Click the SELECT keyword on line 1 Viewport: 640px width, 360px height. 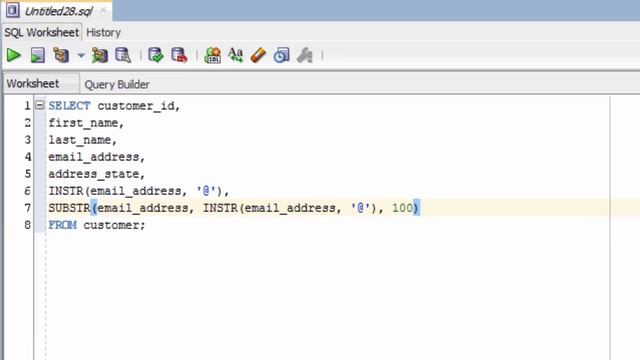tap(69, 106)
